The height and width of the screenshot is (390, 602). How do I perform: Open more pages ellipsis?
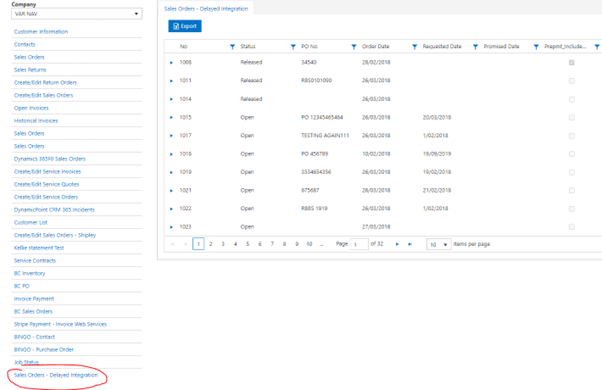click(321, 244)
